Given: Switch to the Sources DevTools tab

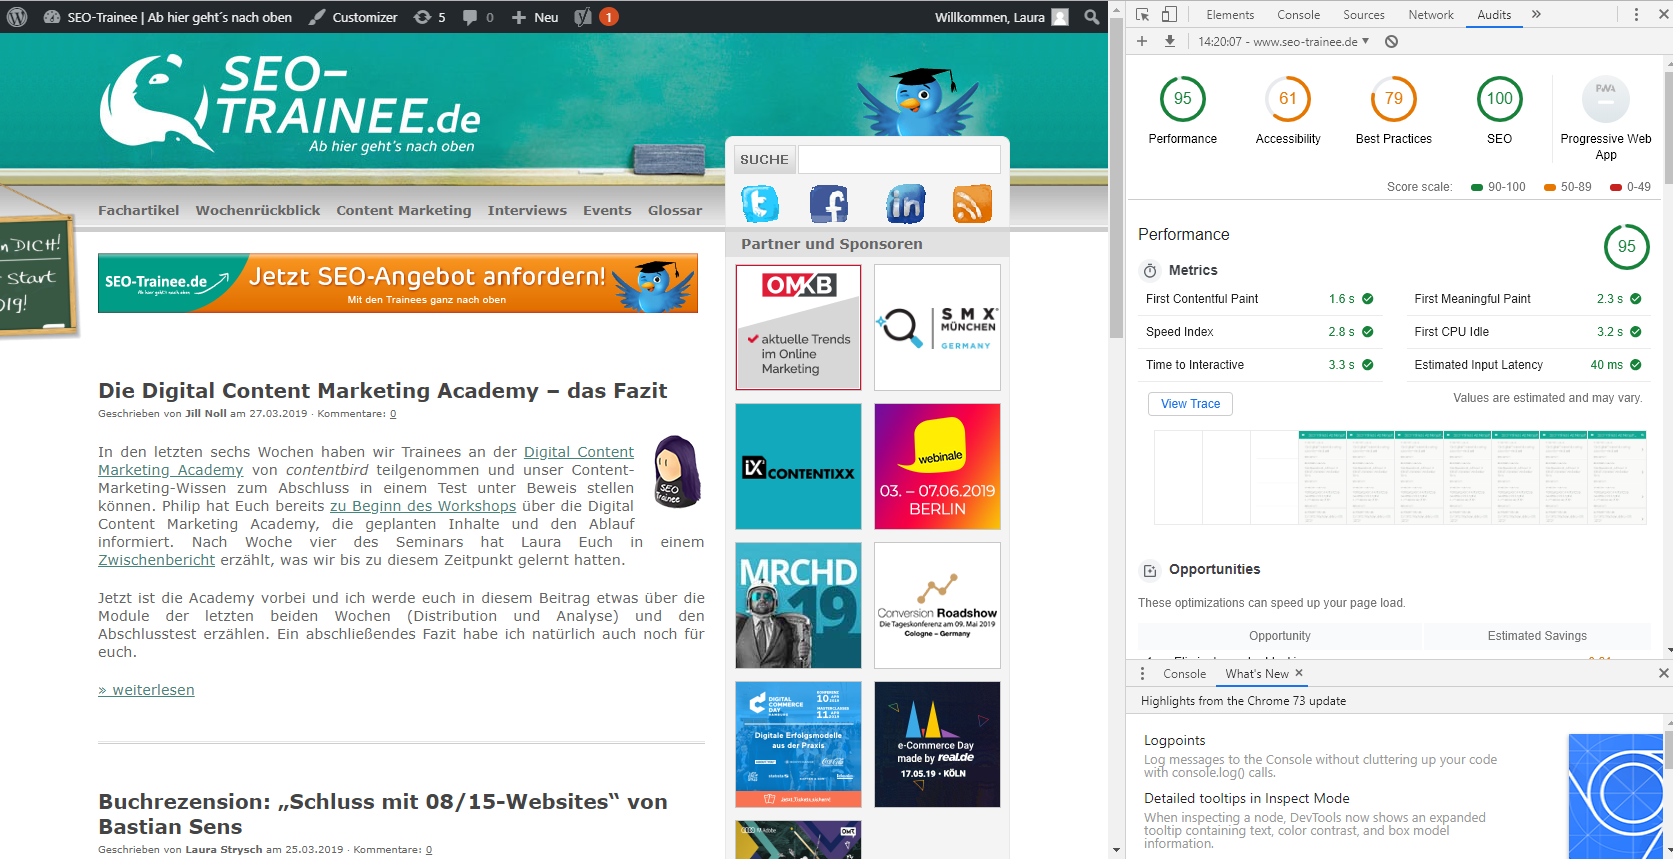Looking at the screenshot, I should [1364, 15].
